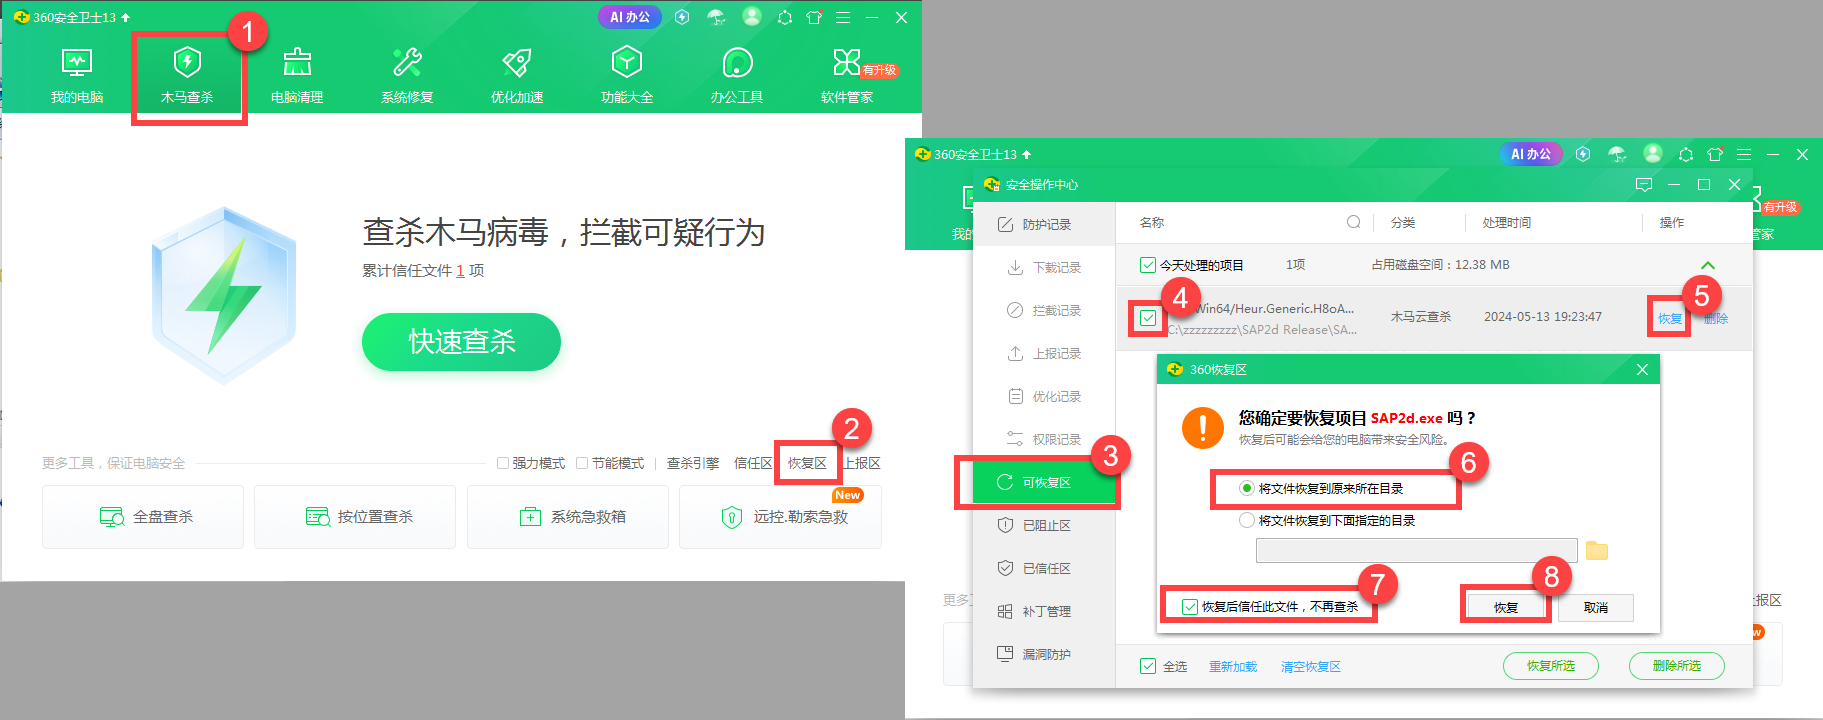Open 查杀引擎 link
Image resolution: width=1823 pixels, height=720 pixels.
pyautogui.click(x=693, y=463)
